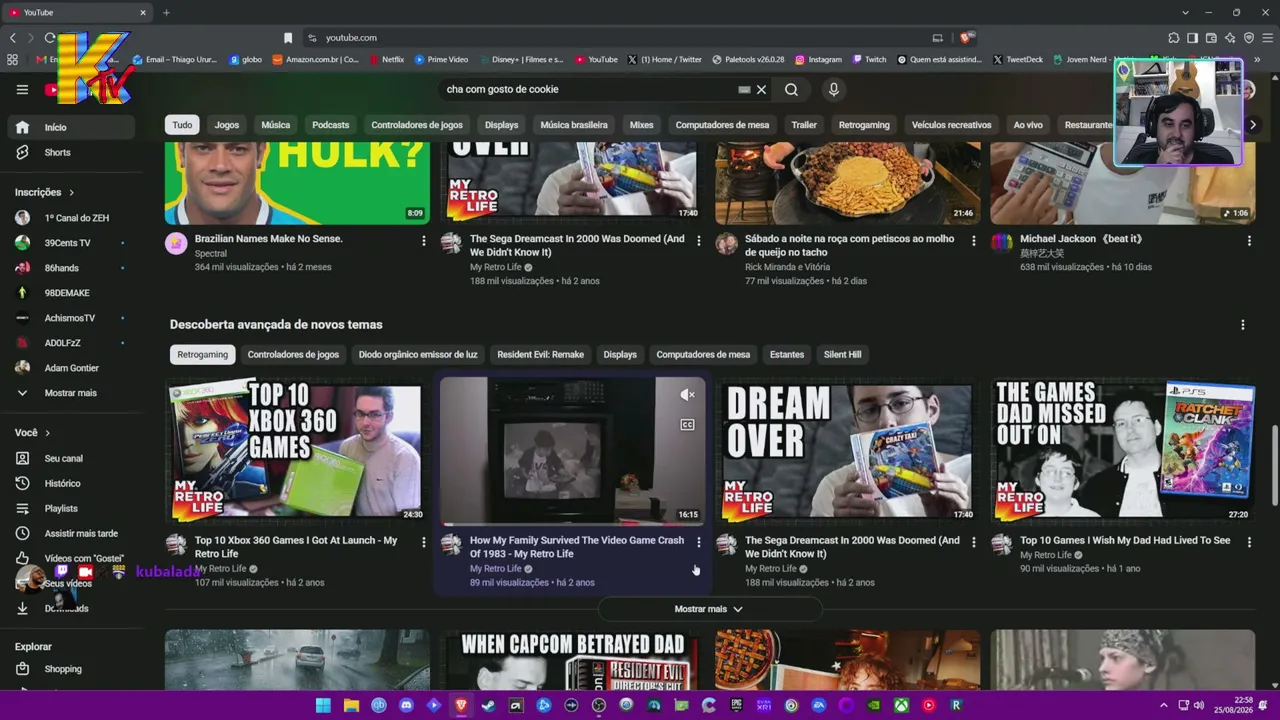
Task: Open the Brave Wallet icon
Action: [1211, 38]
